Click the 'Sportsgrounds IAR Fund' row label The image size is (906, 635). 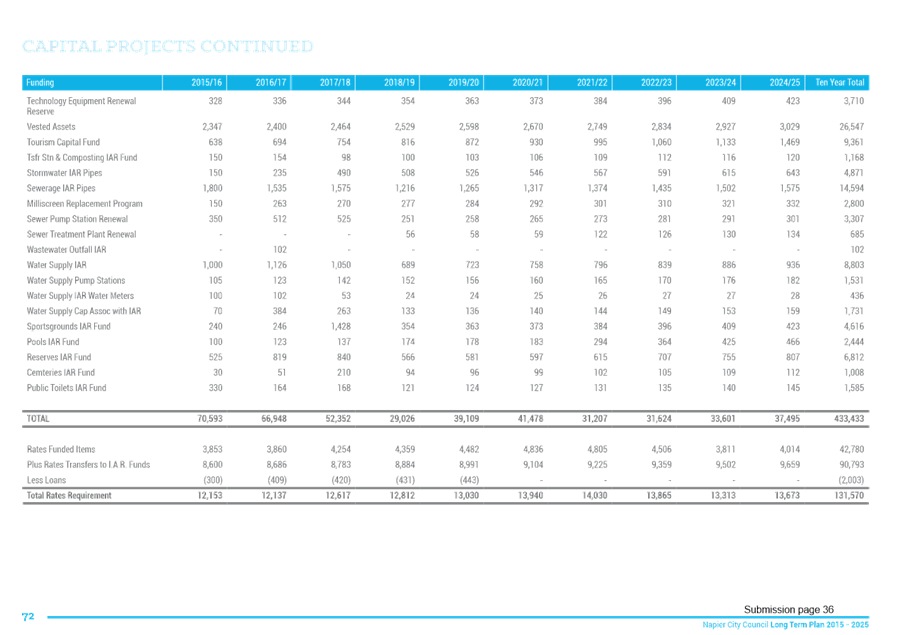pos(68,326)
